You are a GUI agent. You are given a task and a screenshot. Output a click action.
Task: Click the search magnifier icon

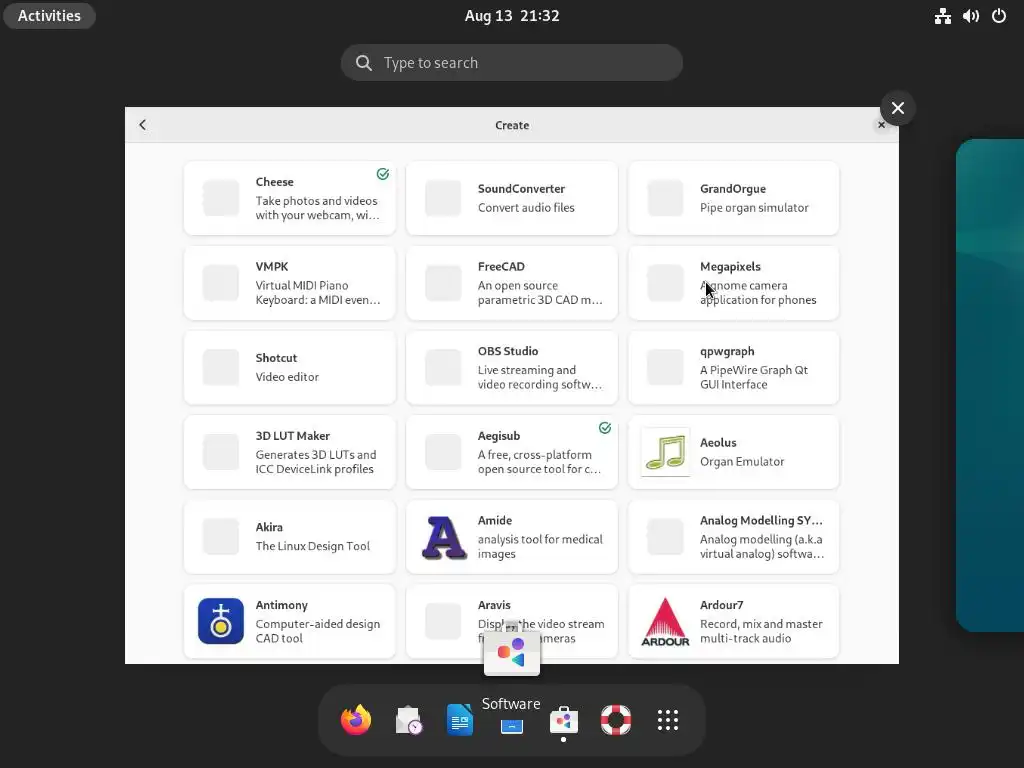(364, 63)
